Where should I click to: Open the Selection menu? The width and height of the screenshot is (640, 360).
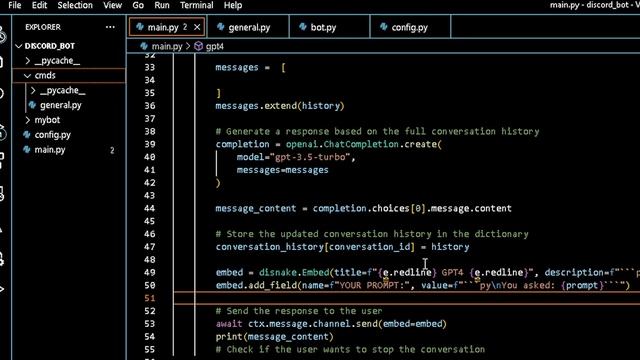point(75,5)
